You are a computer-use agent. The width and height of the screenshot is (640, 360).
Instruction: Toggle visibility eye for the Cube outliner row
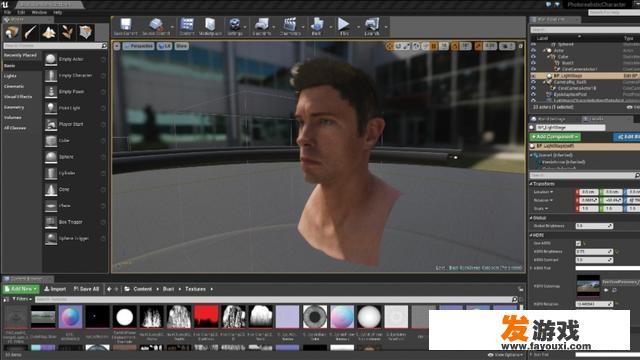point(533,57)
